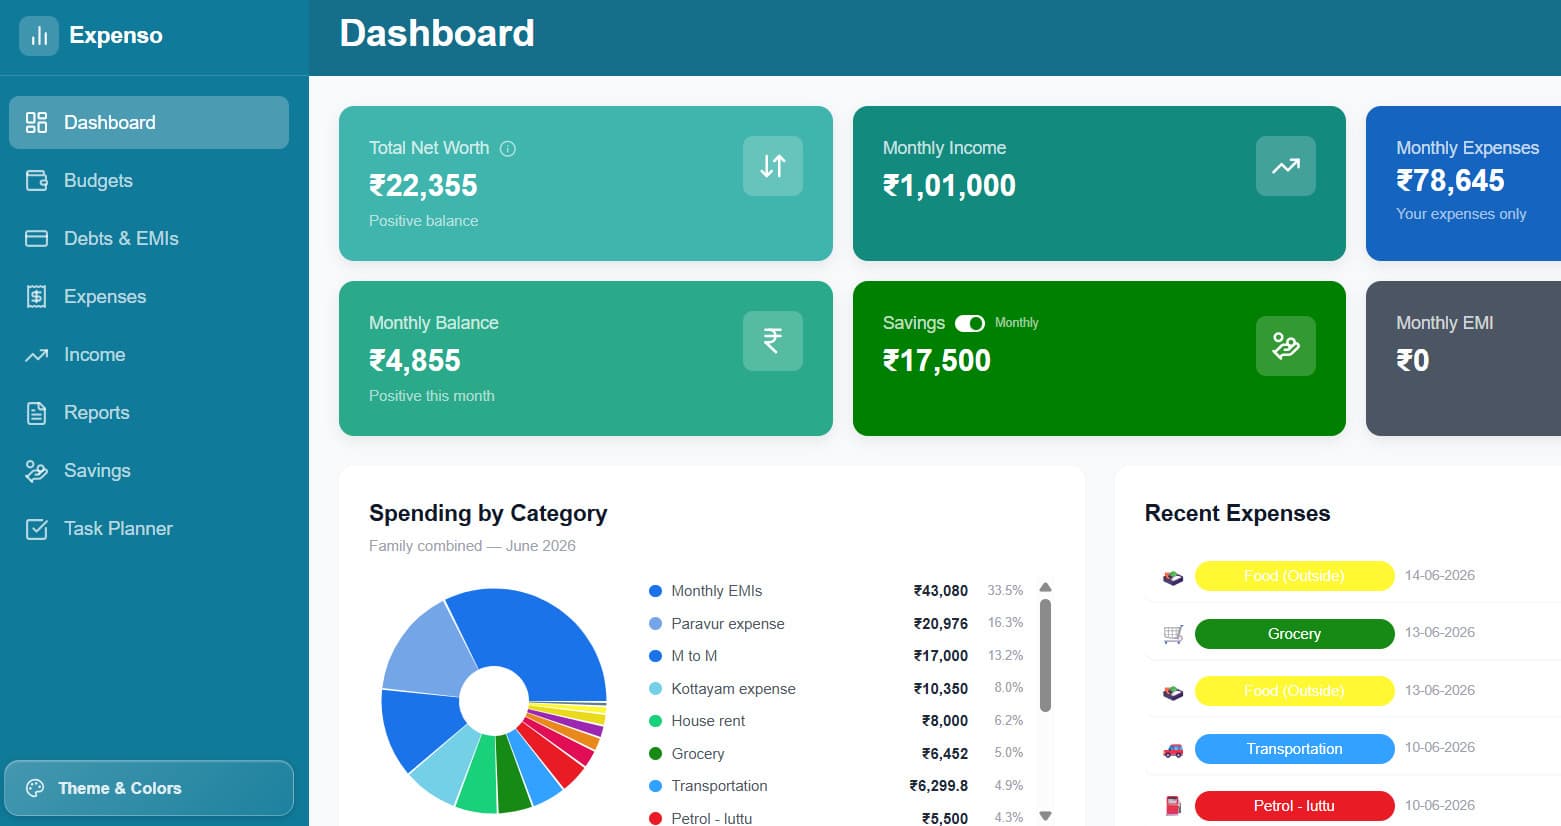Click the Monthly Balance ₹4,855 value

coord(415,361)
